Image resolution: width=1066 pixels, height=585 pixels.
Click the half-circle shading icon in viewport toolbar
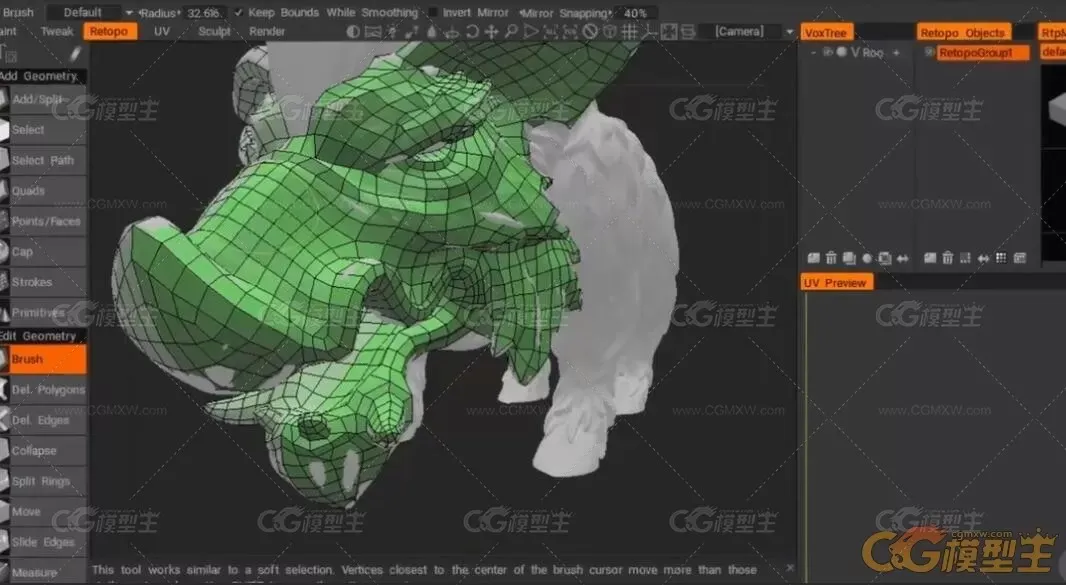click(x=353, y=31)
